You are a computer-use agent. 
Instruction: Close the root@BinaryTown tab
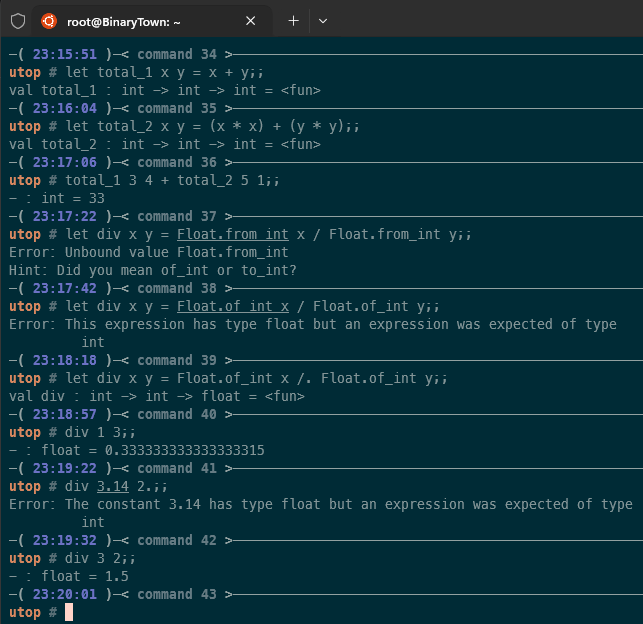pyautogui.click(x=251, y=20)
